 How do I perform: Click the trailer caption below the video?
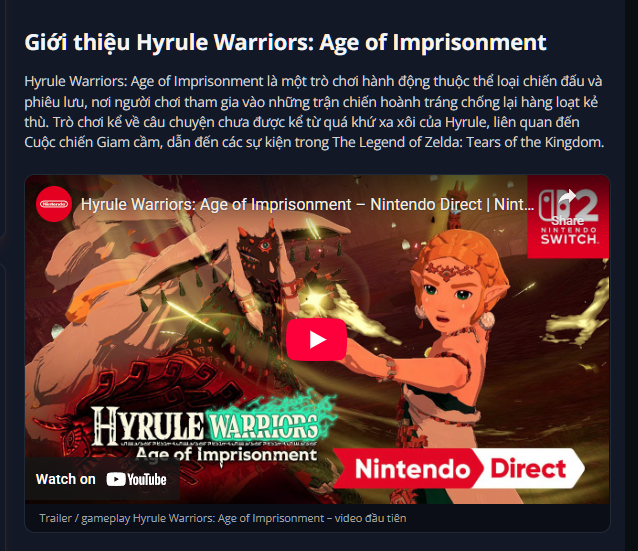tap(223, 518)
